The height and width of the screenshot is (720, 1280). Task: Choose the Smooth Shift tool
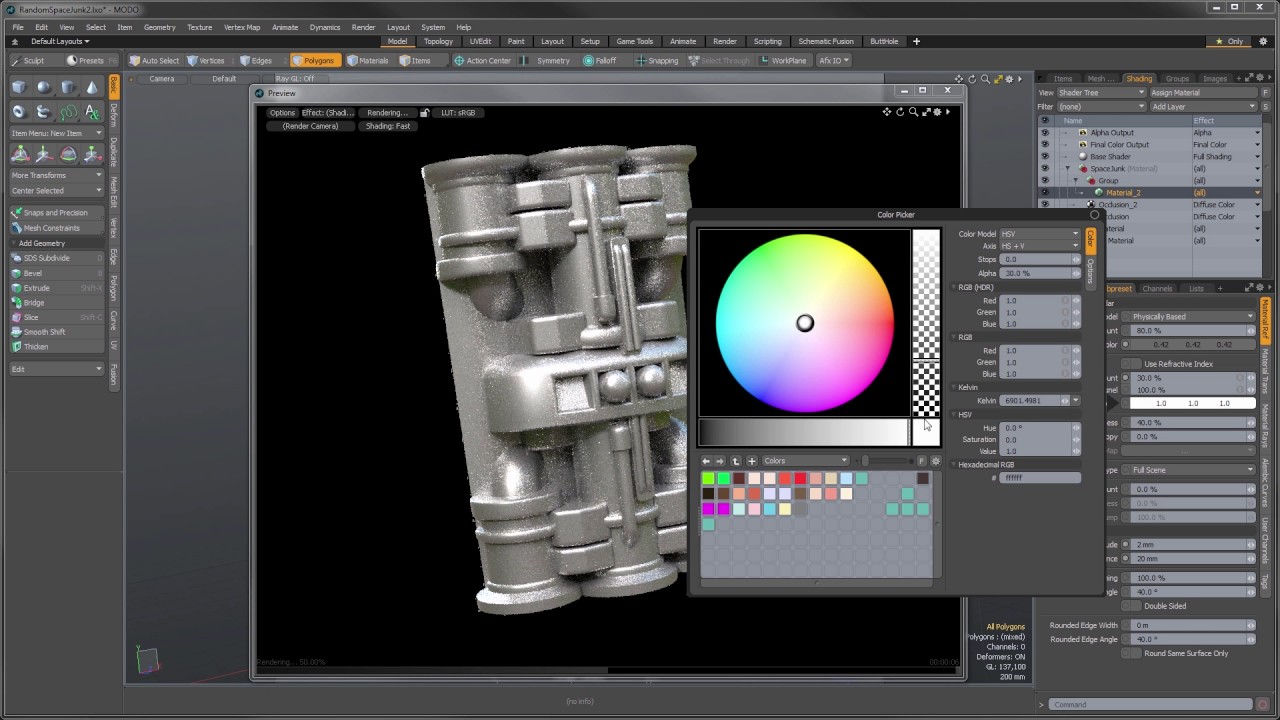click(56, 332)
